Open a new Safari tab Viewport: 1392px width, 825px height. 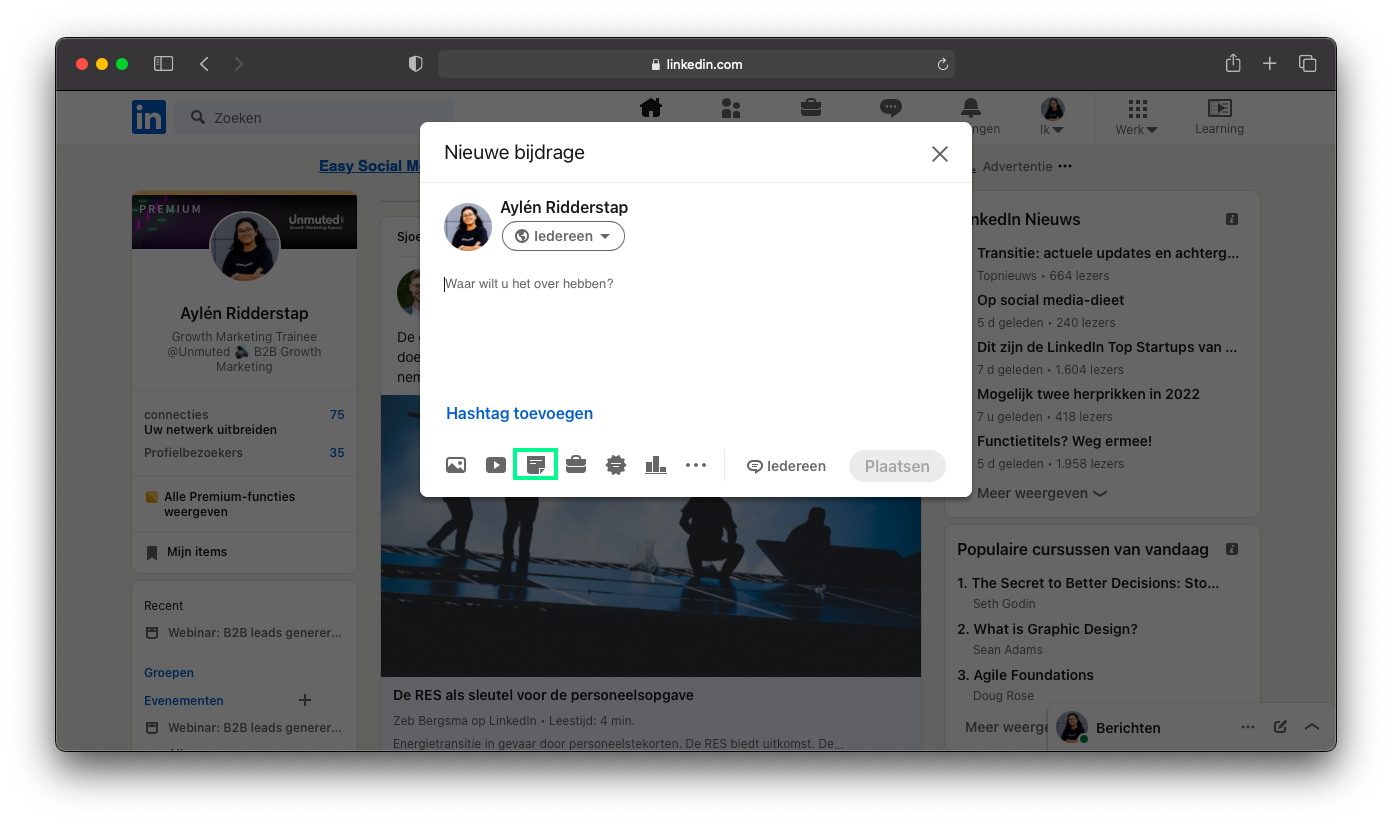[x=1269, y=64]
